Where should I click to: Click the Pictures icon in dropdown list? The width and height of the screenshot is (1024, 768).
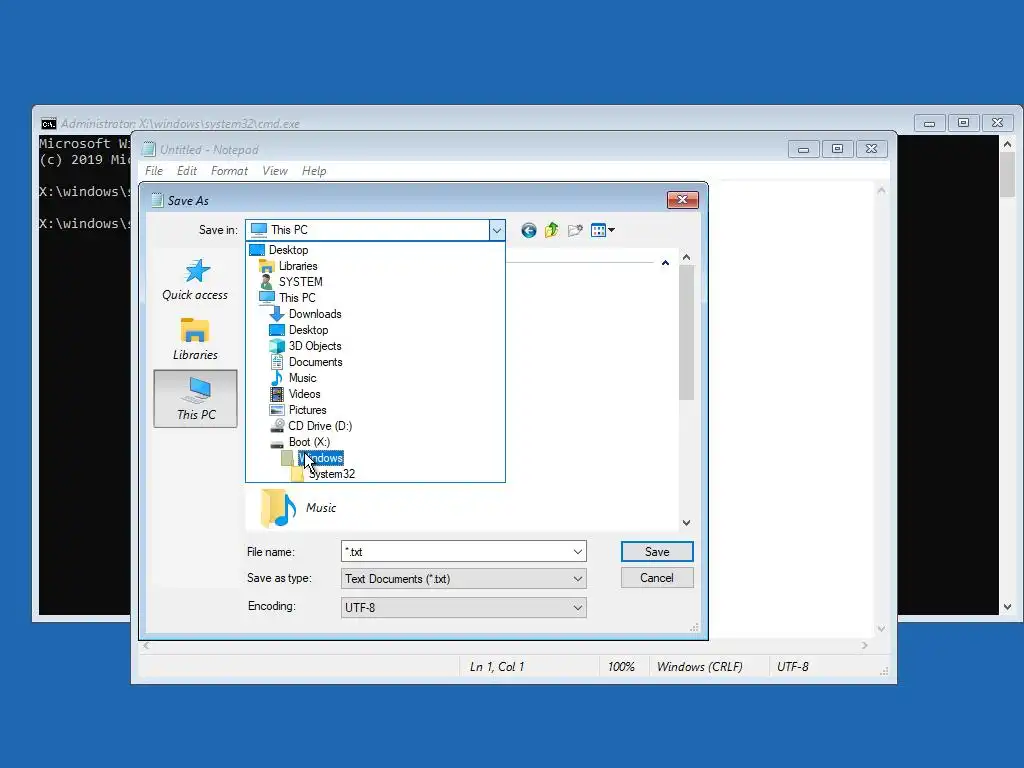coord(277,410)
